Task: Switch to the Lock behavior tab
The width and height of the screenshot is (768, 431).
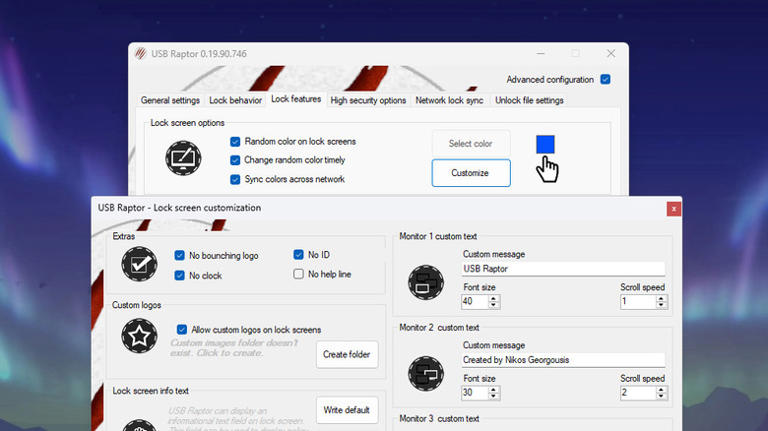Action: (x=235, y=100)
